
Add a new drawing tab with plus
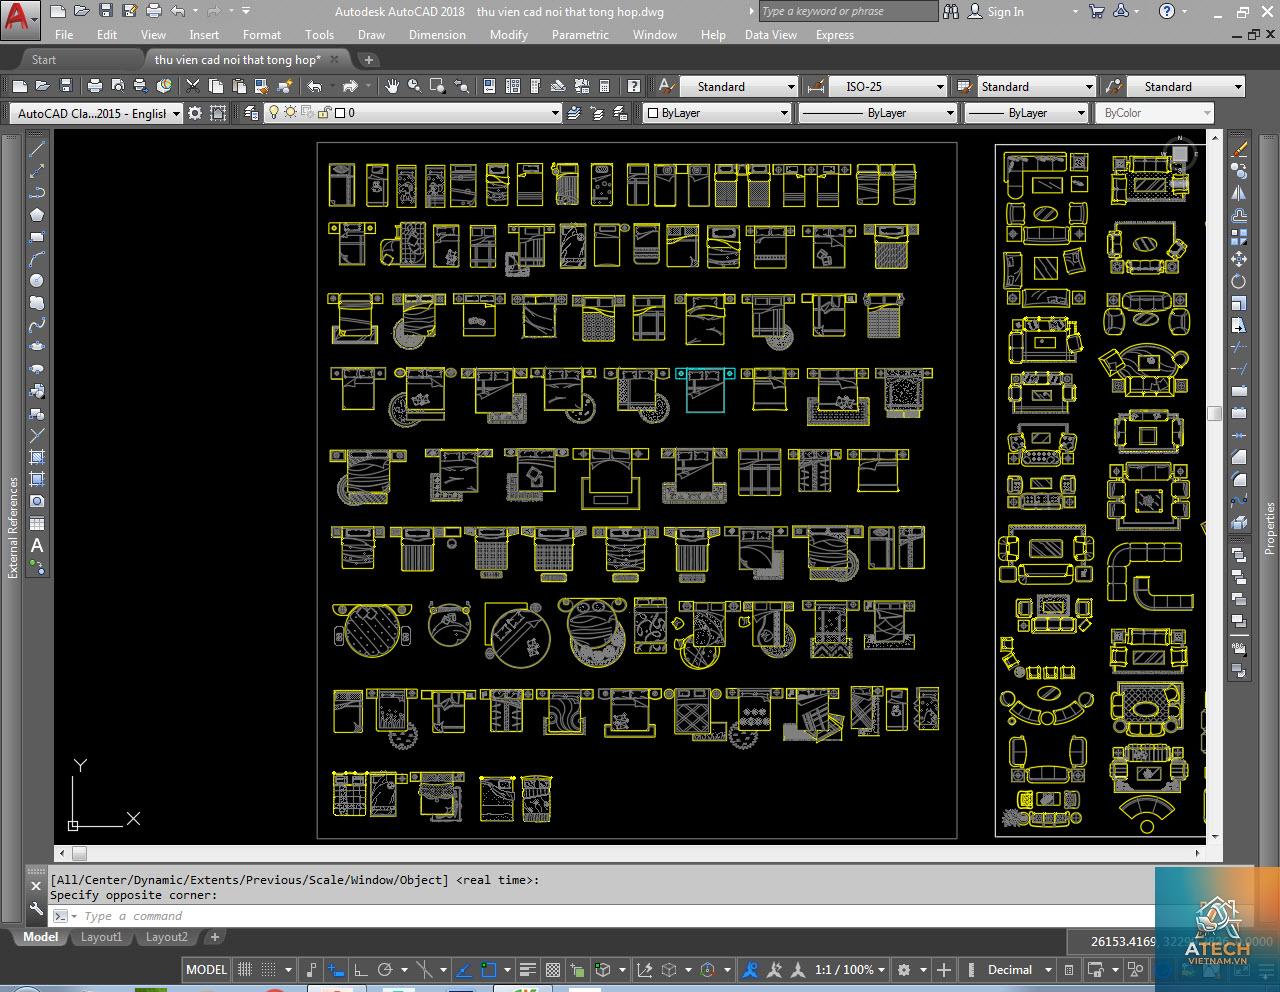coord(368,59)
